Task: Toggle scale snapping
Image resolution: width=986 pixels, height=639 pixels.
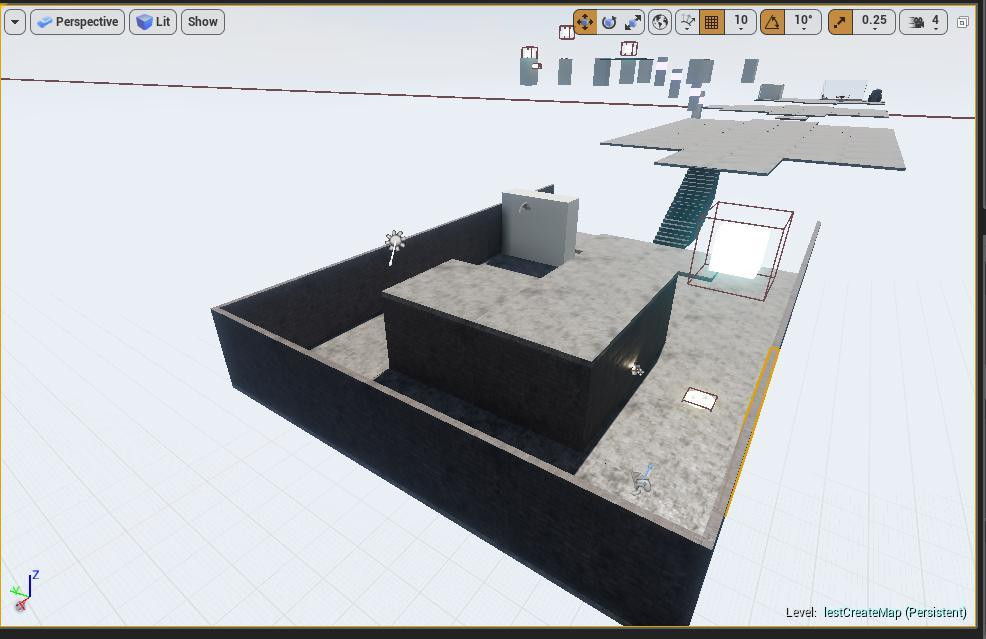Action: click(840, 22)
